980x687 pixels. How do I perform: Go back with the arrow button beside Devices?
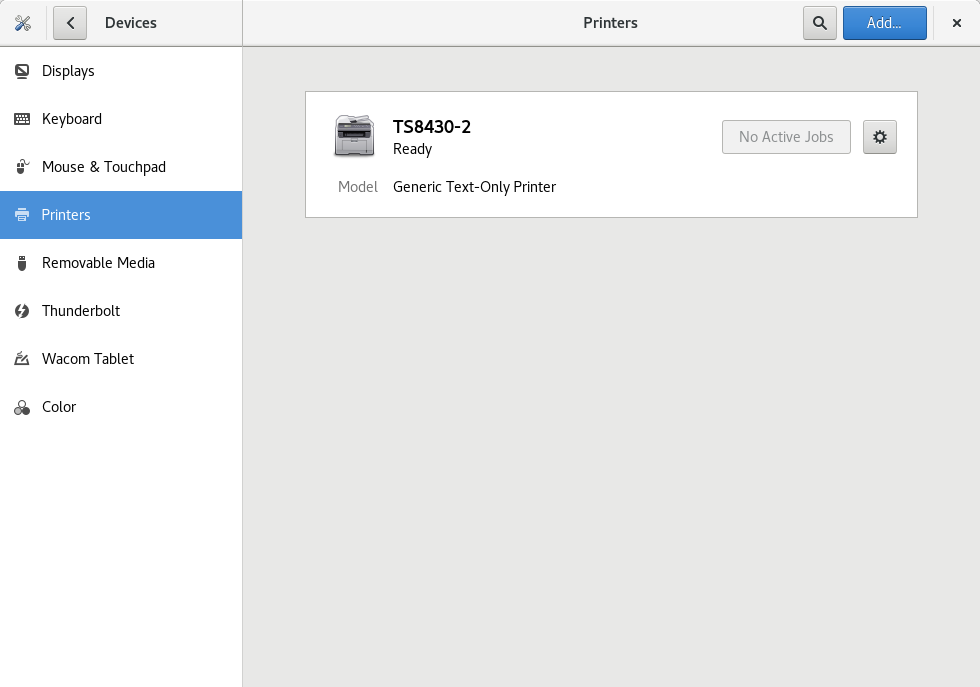coord(70,23)
